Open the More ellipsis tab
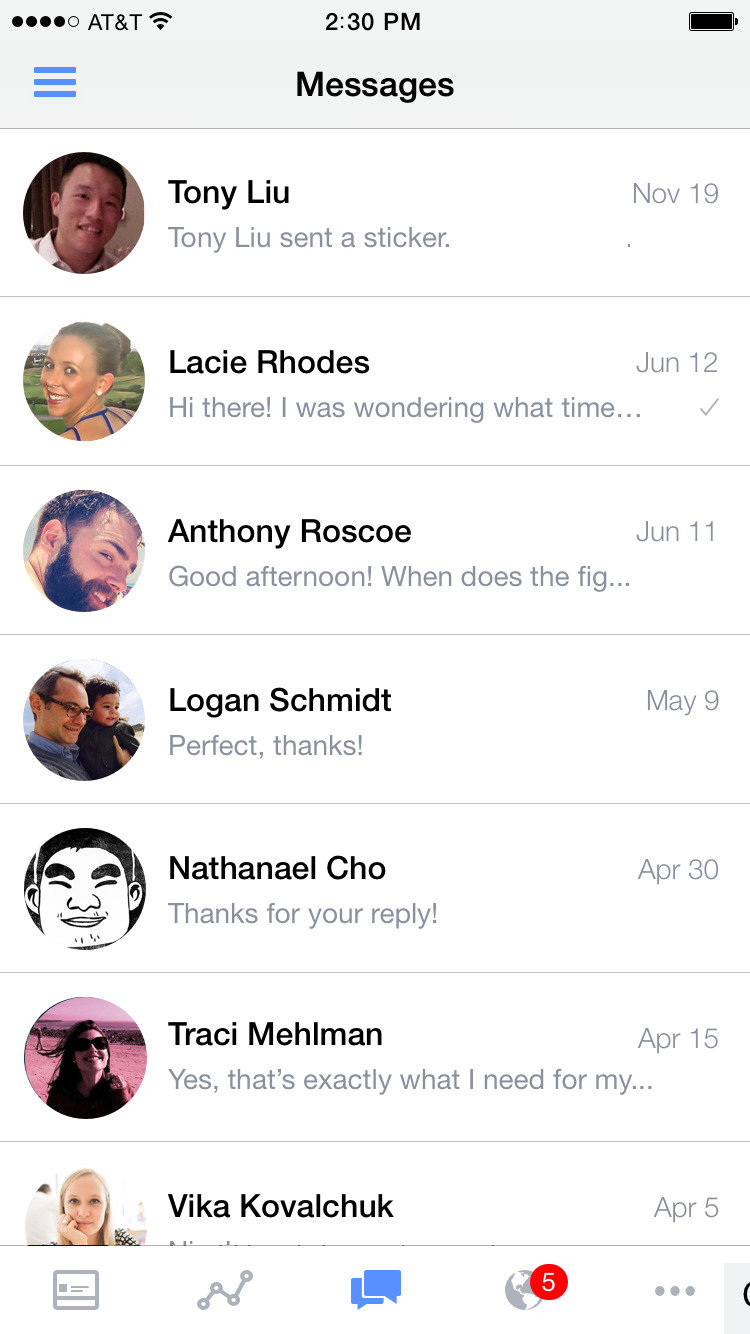Viewport: 750px width, 1334px height. [x=675, y=1290]
